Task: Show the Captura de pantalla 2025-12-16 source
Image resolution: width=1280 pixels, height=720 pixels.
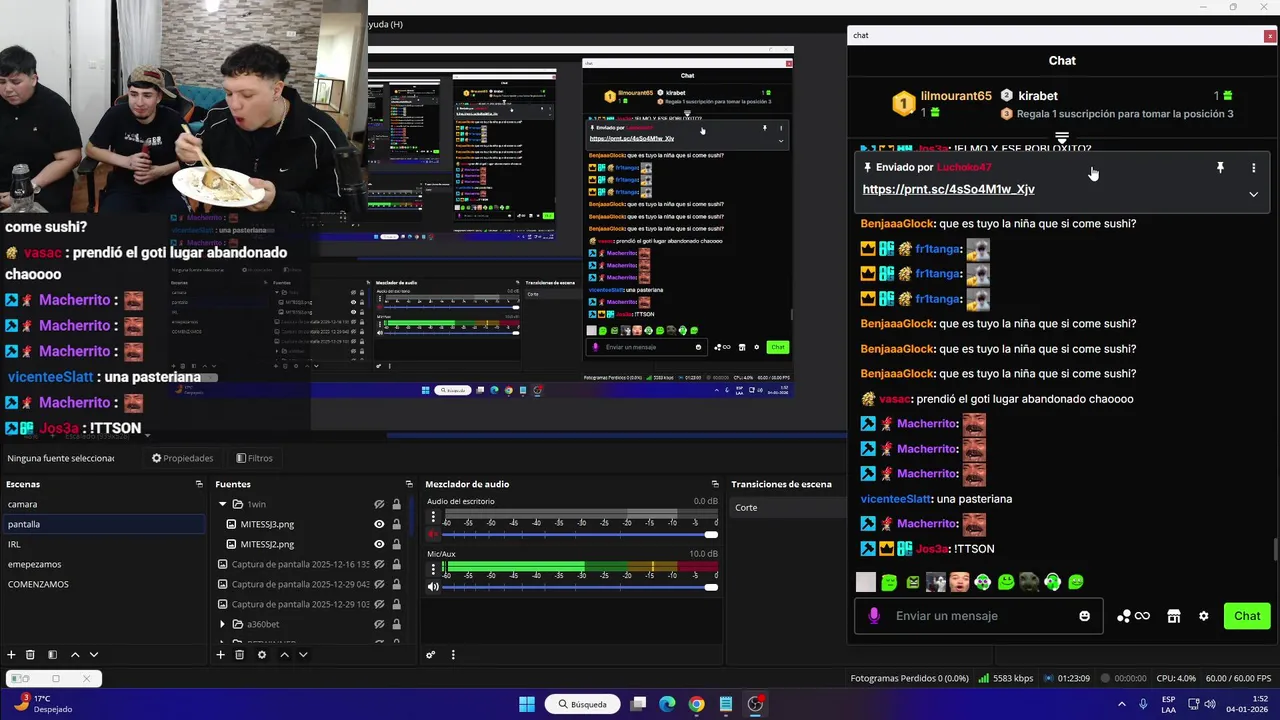Action: click(x=379, y=564)
